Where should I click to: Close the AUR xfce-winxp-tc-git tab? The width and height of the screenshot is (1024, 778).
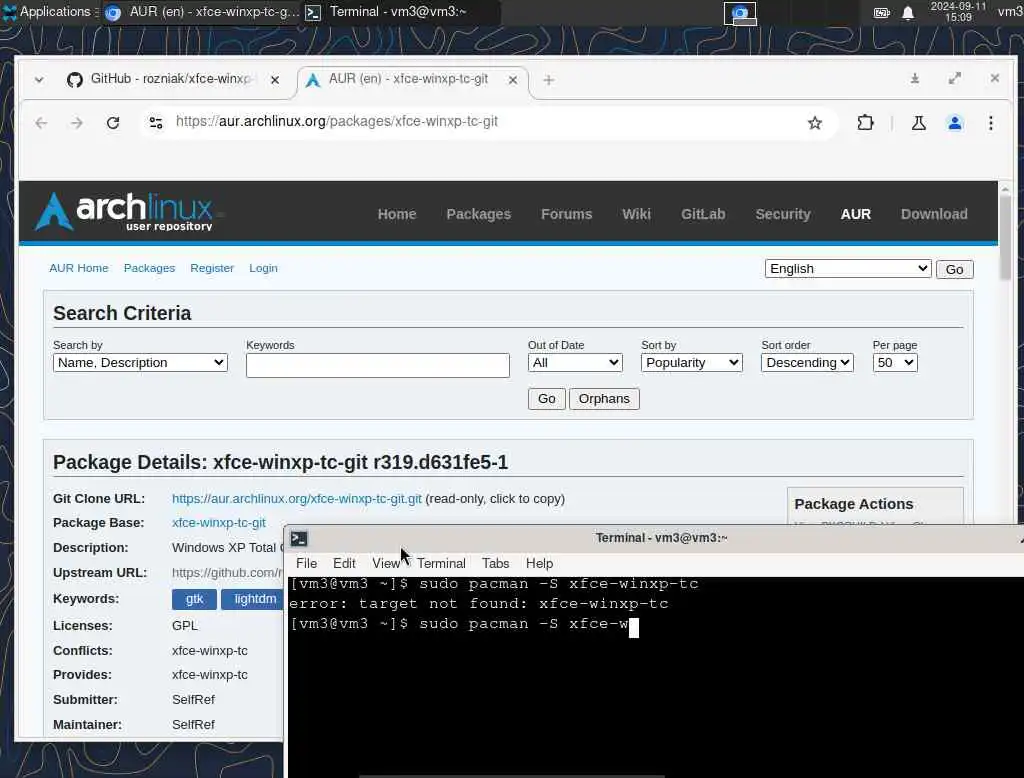pyautogui.click(x=513, y=80)
